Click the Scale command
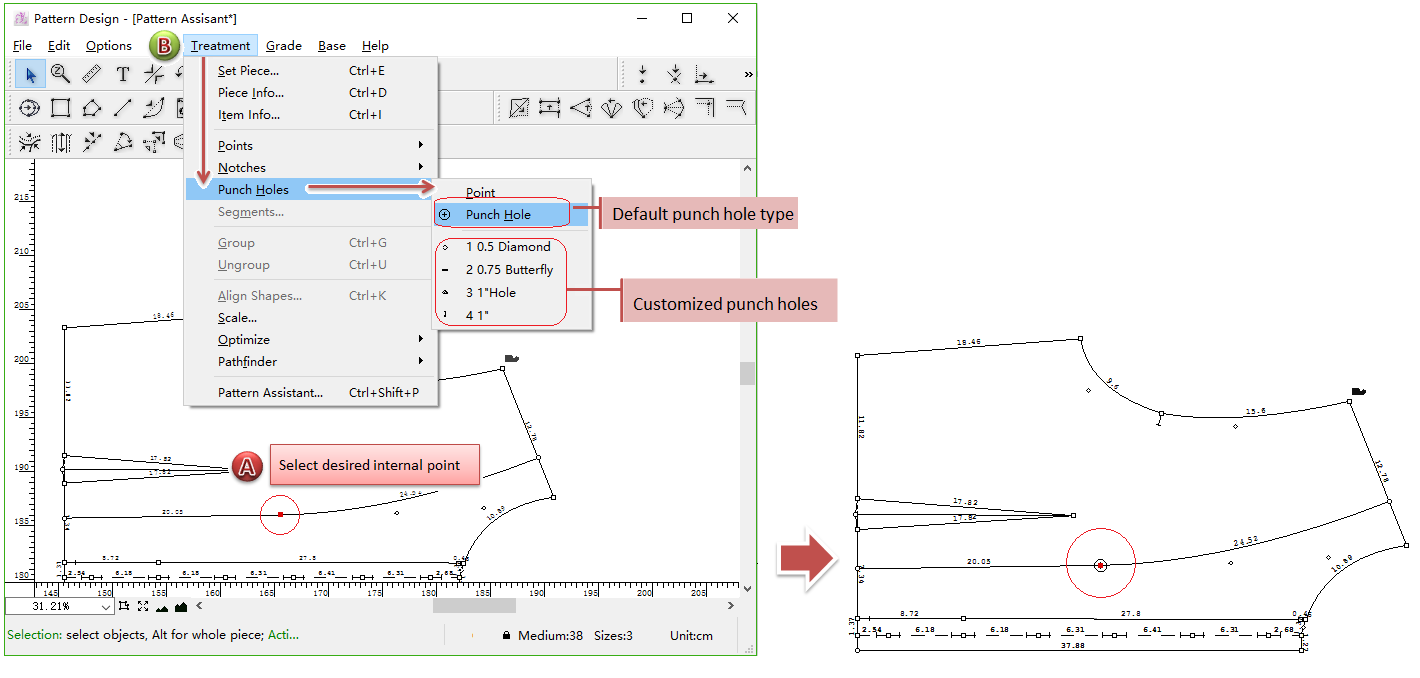 click(237, 318)
